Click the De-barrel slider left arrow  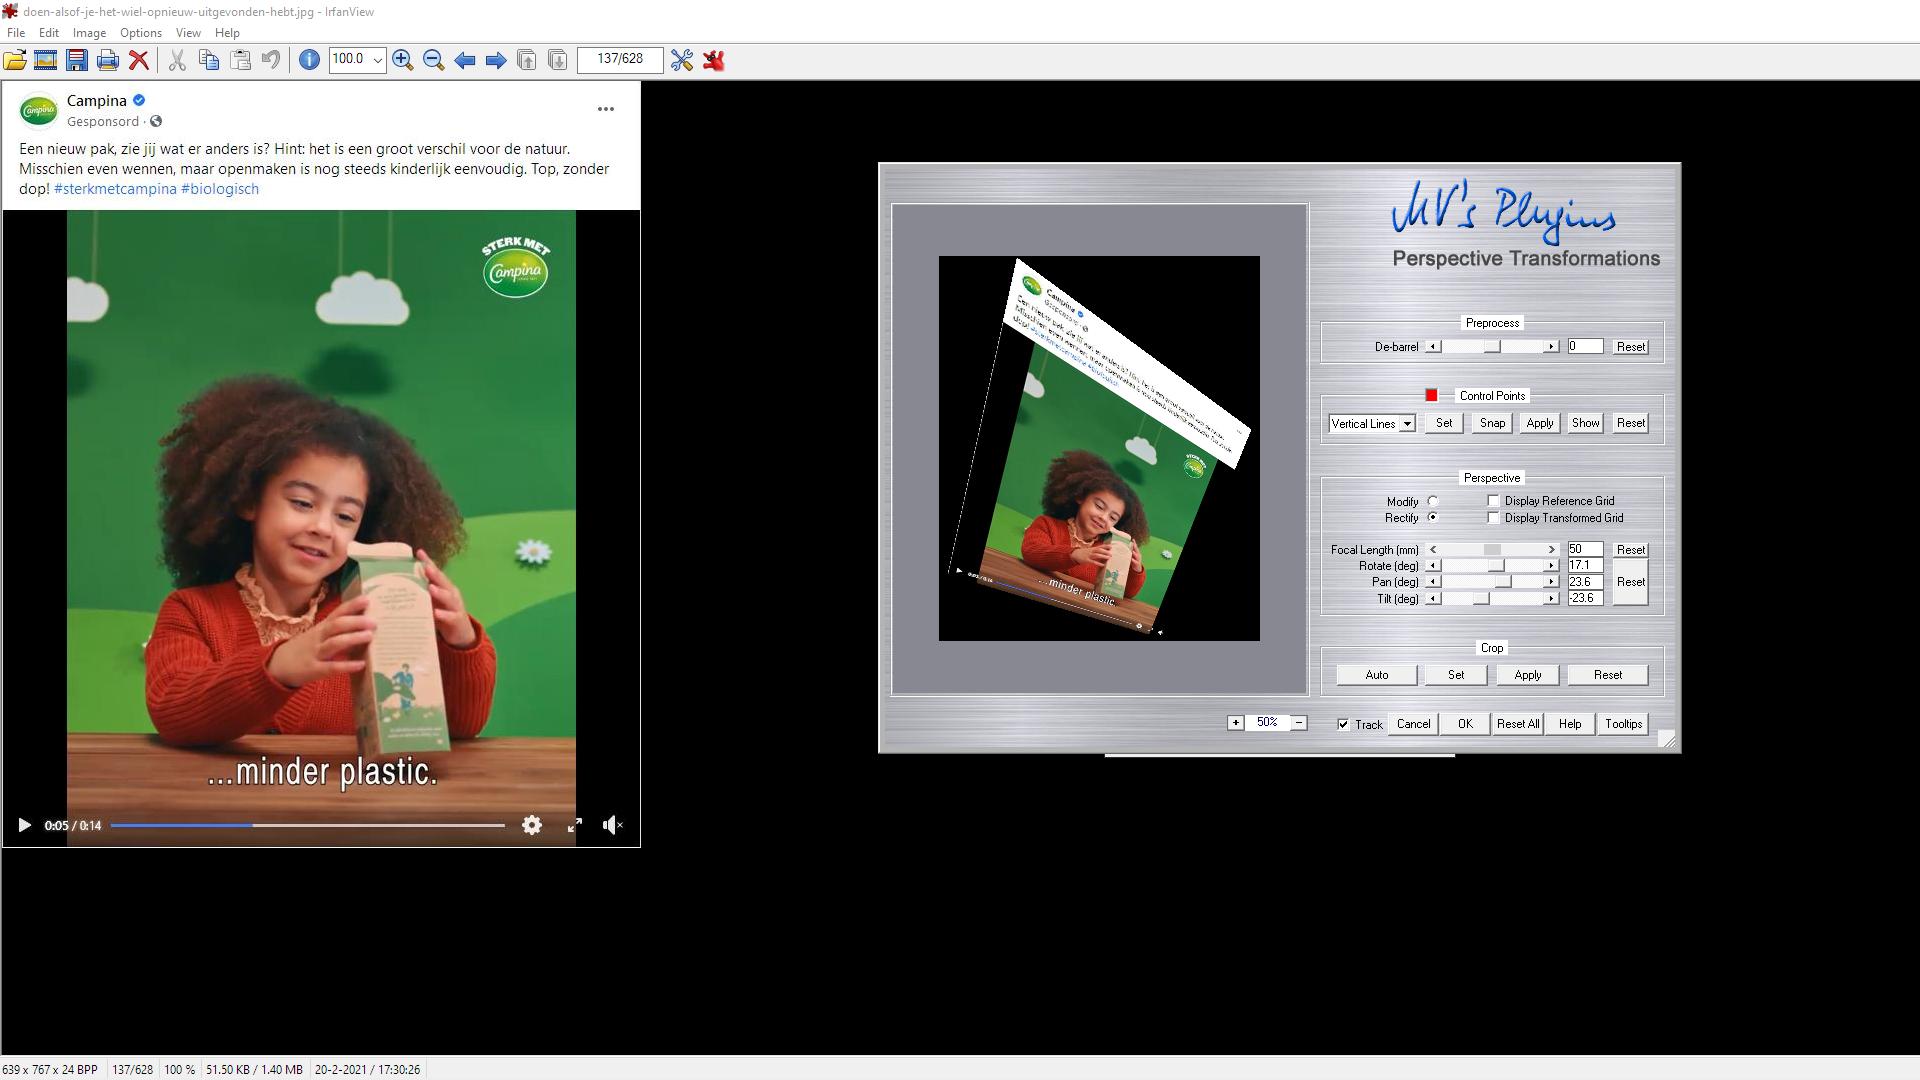[x=1433, y=347]
